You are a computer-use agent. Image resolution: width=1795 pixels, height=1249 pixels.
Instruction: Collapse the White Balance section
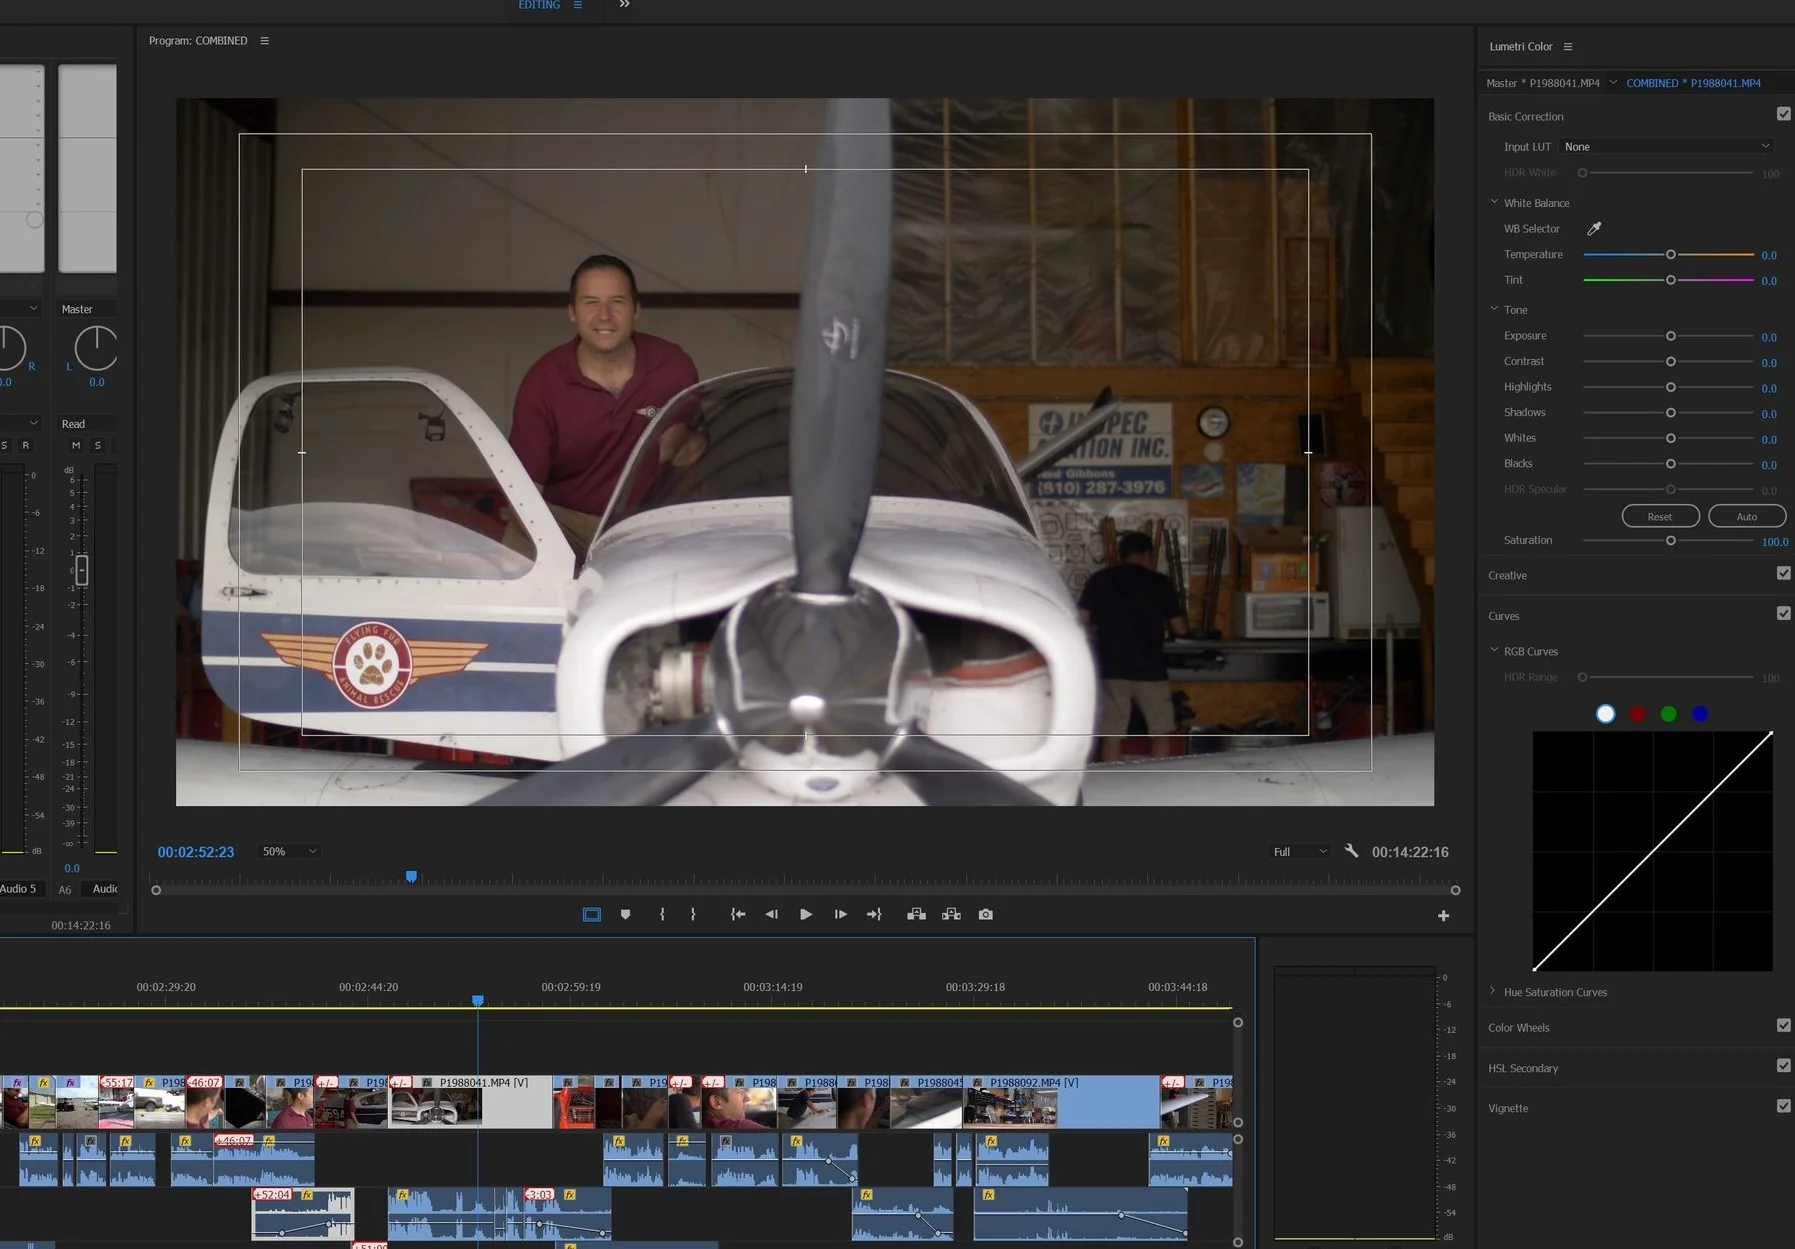click(1494, 202)
